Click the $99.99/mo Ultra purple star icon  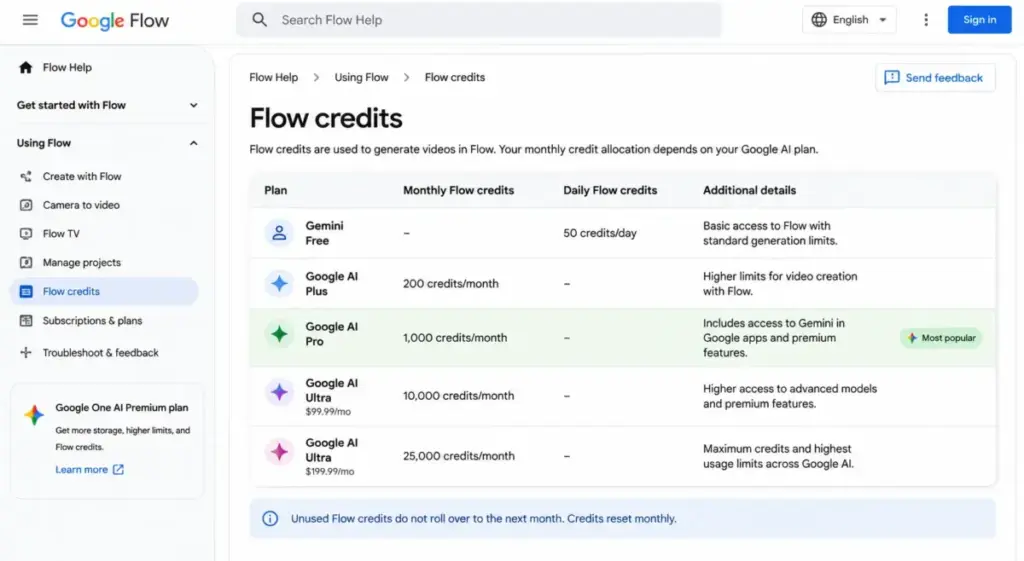coord(279,393)
